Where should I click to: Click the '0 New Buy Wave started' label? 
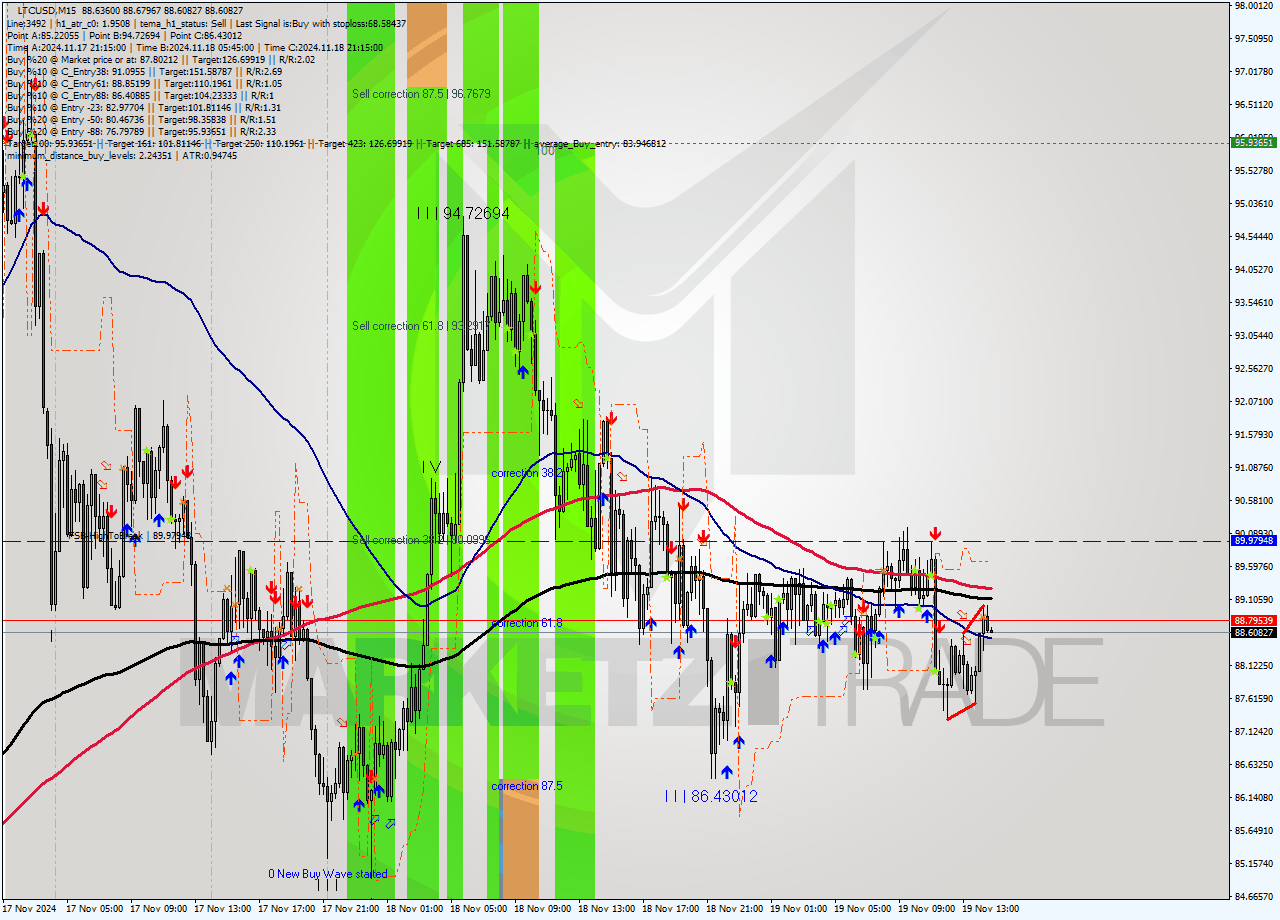coord(327,873)
